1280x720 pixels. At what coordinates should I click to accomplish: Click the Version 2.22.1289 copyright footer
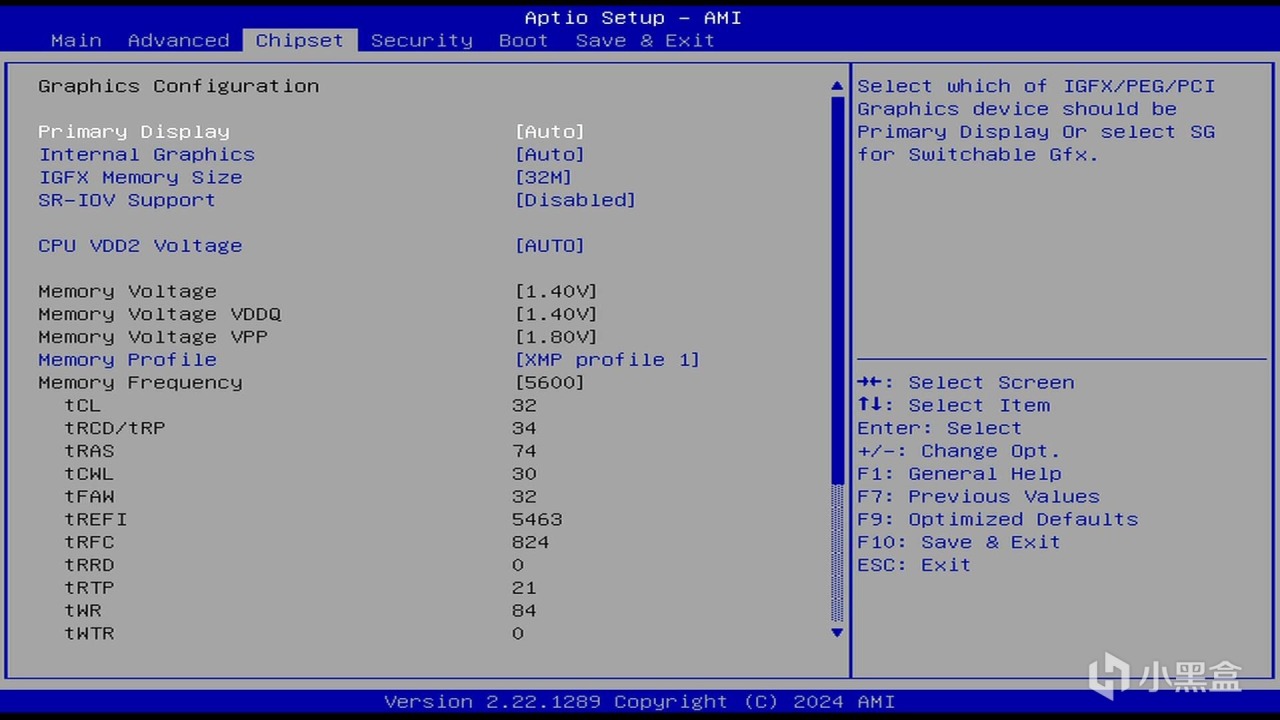click(x=639, y=702)
